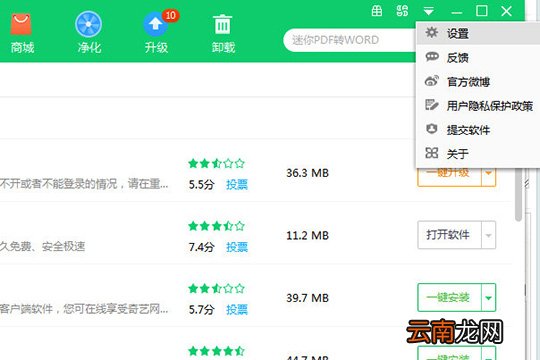Select 设置 from the dropdown menu

(x=478, y=33)
